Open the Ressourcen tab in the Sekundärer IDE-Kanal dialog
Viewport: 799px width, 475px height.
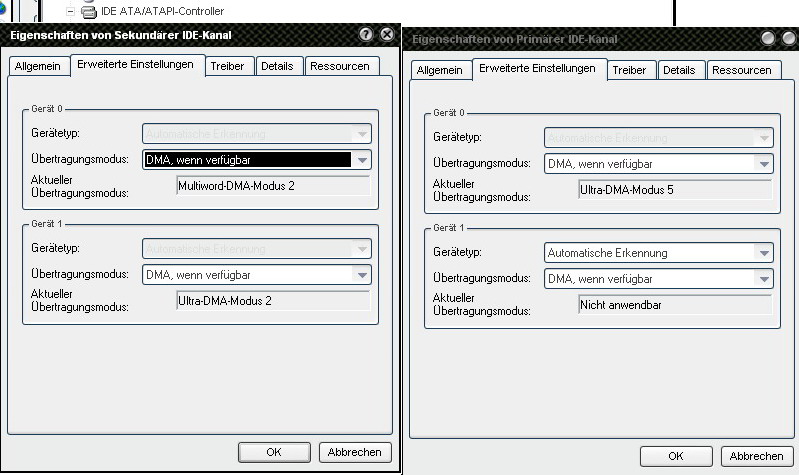pyautogui.click(x=342, y=66)
